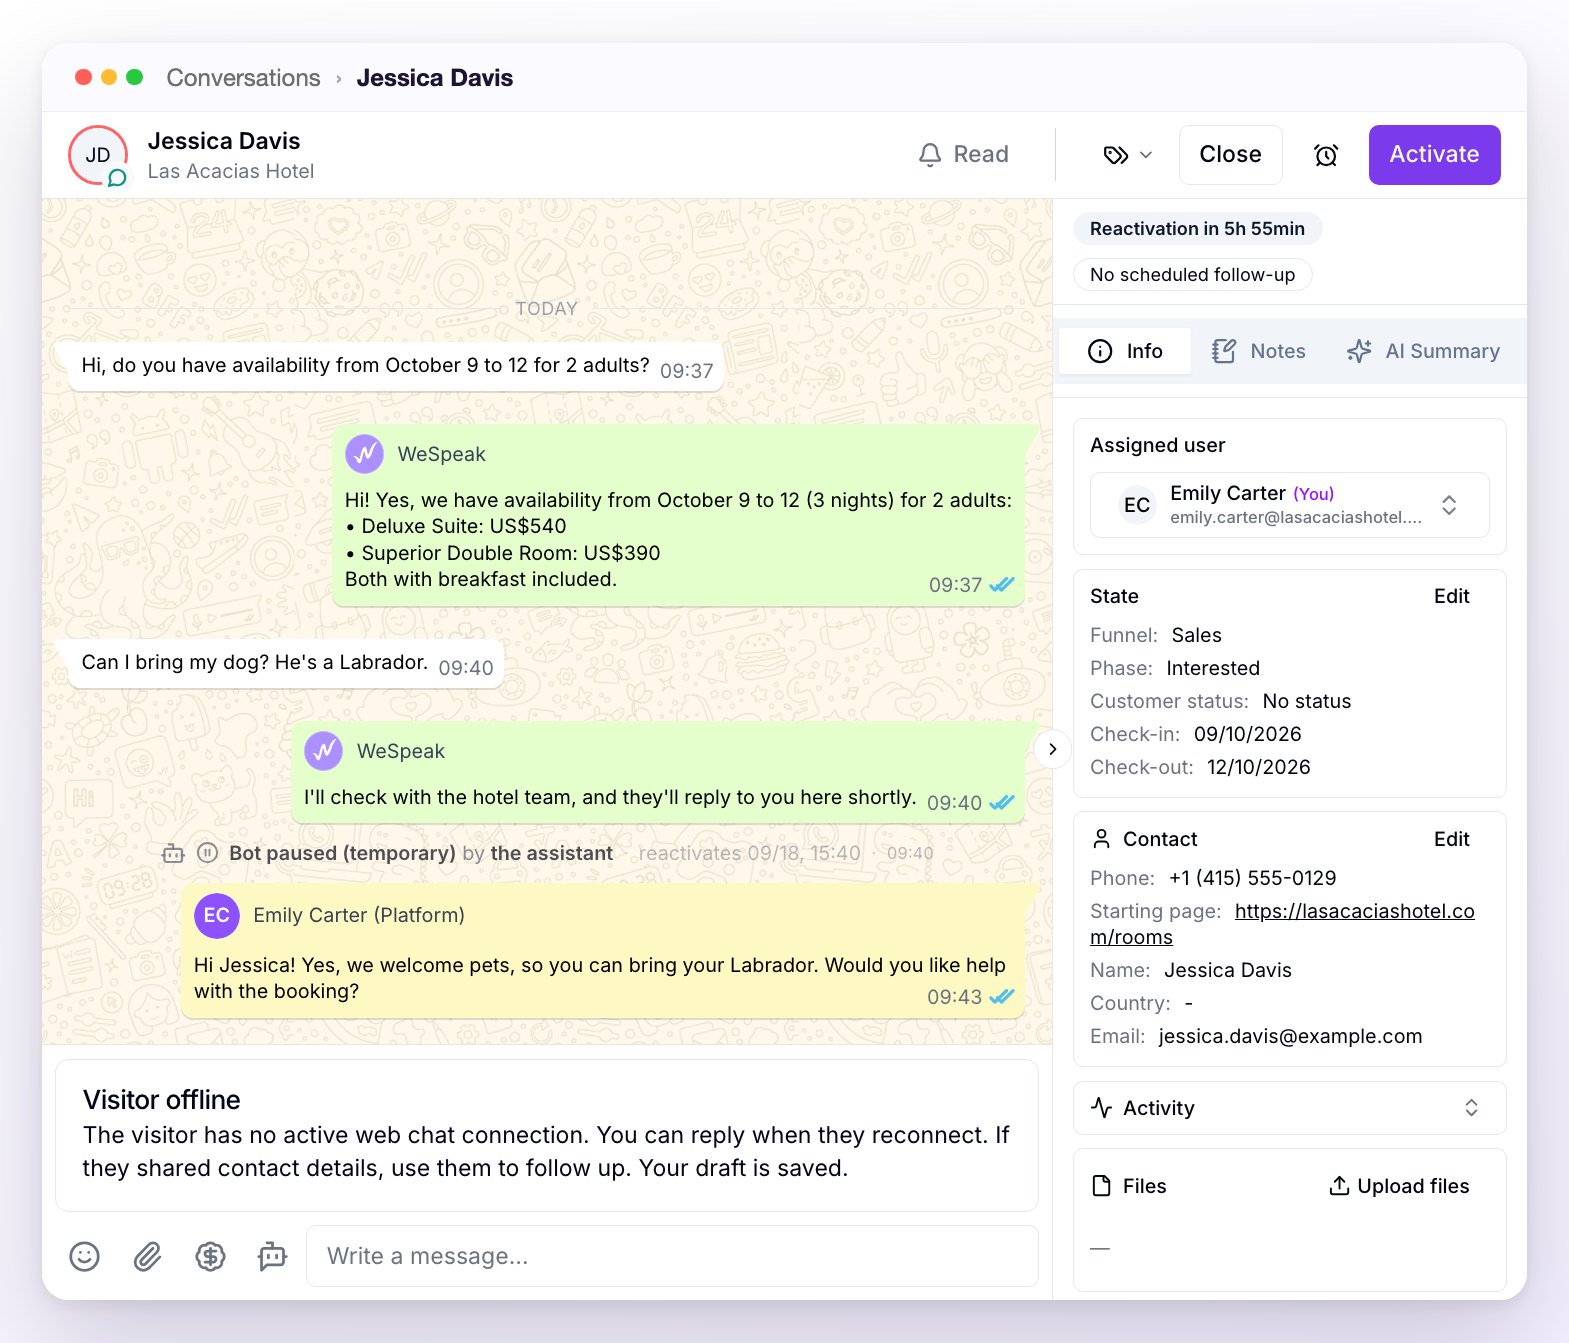This screenshot has height=1343, width=1569.
Task: Click the Las Acacias Hotel subtitle
Action: click(231, 171)
